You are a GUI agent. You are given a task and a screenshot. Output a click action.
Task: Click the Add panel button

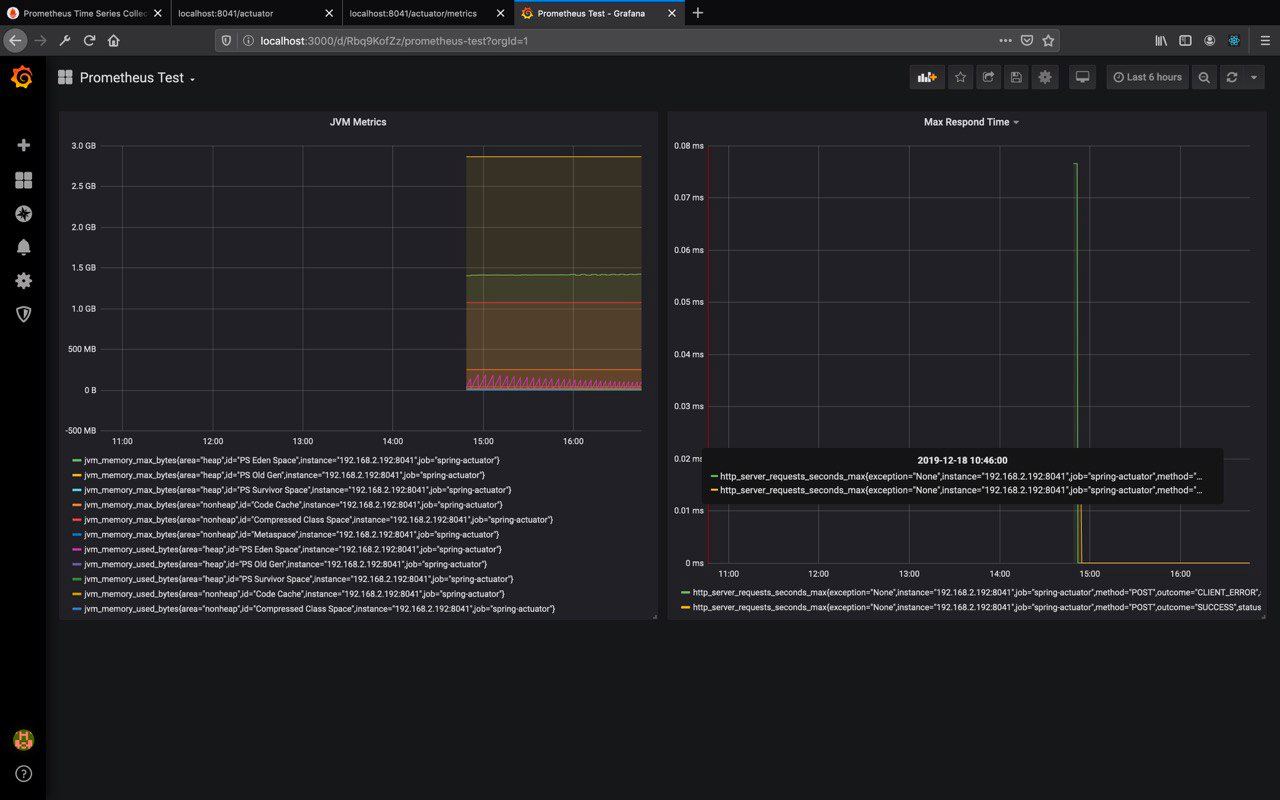(927, 77)
